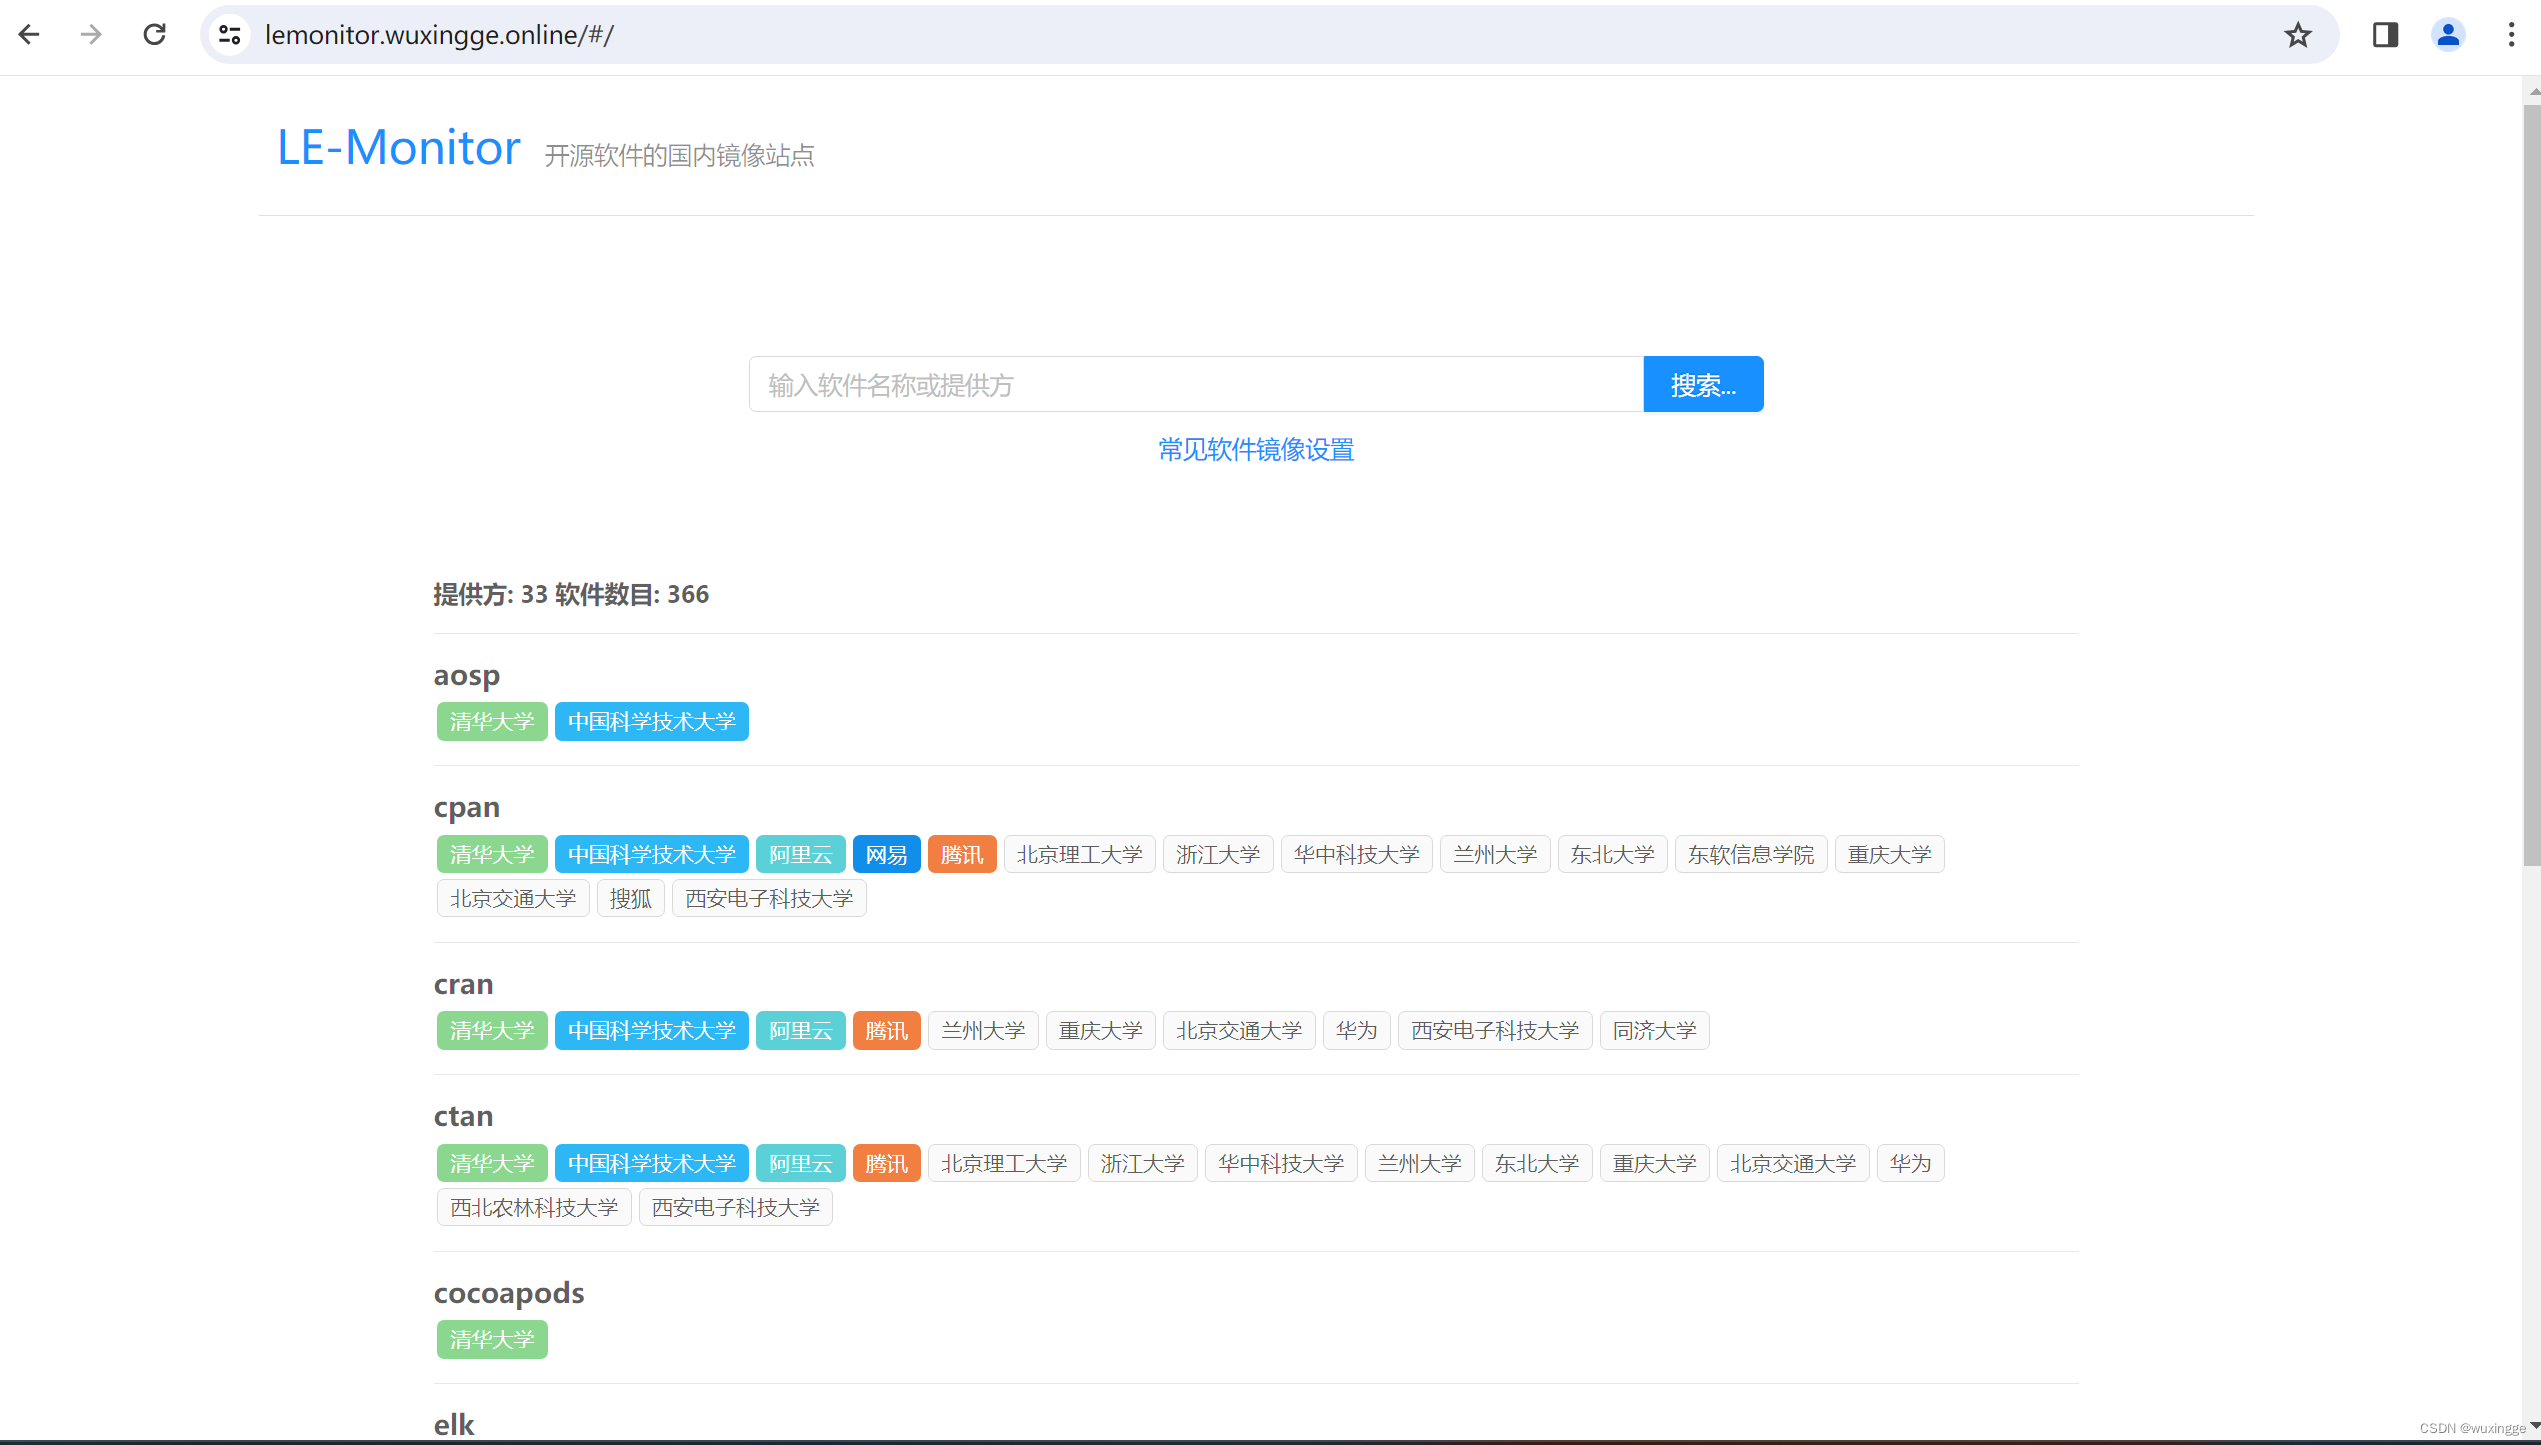Choose the 网易 tag under cpan
This screenshot has width=2541, height=1445.
(x=887, y=855)
